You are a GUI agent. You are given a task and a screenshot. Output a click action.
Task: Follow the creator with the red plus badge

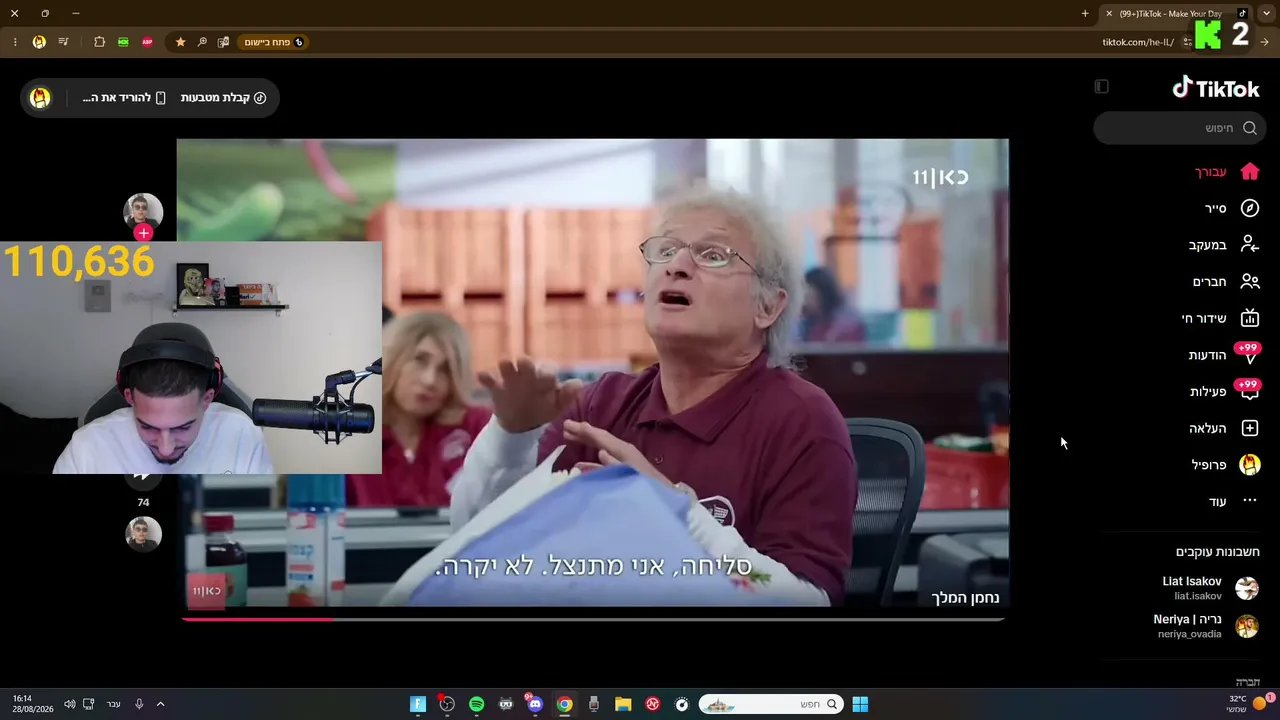pos(144,233)
